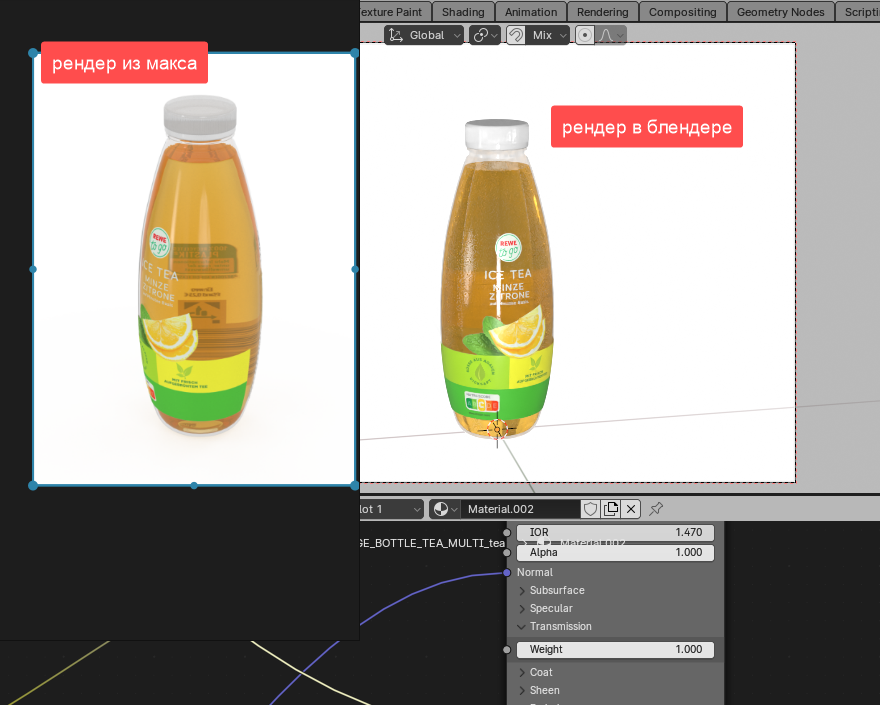Image resolution: width=880 pixels, height=705 pixels.
Task: Open the Shading workspace tab
Action: (x=462, y=12)
